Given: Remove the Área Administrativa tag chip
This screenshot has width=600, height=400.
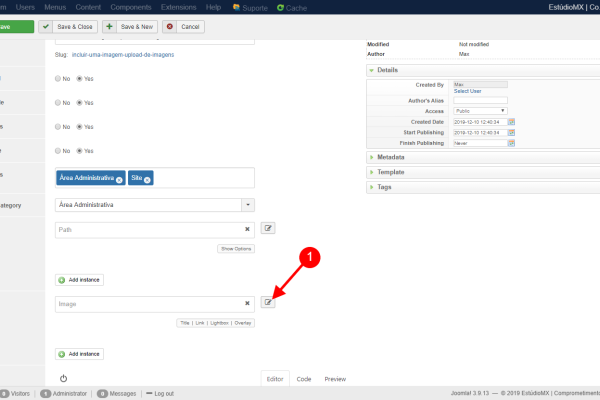Looking at the screenshot, I should tap(119, 180).
